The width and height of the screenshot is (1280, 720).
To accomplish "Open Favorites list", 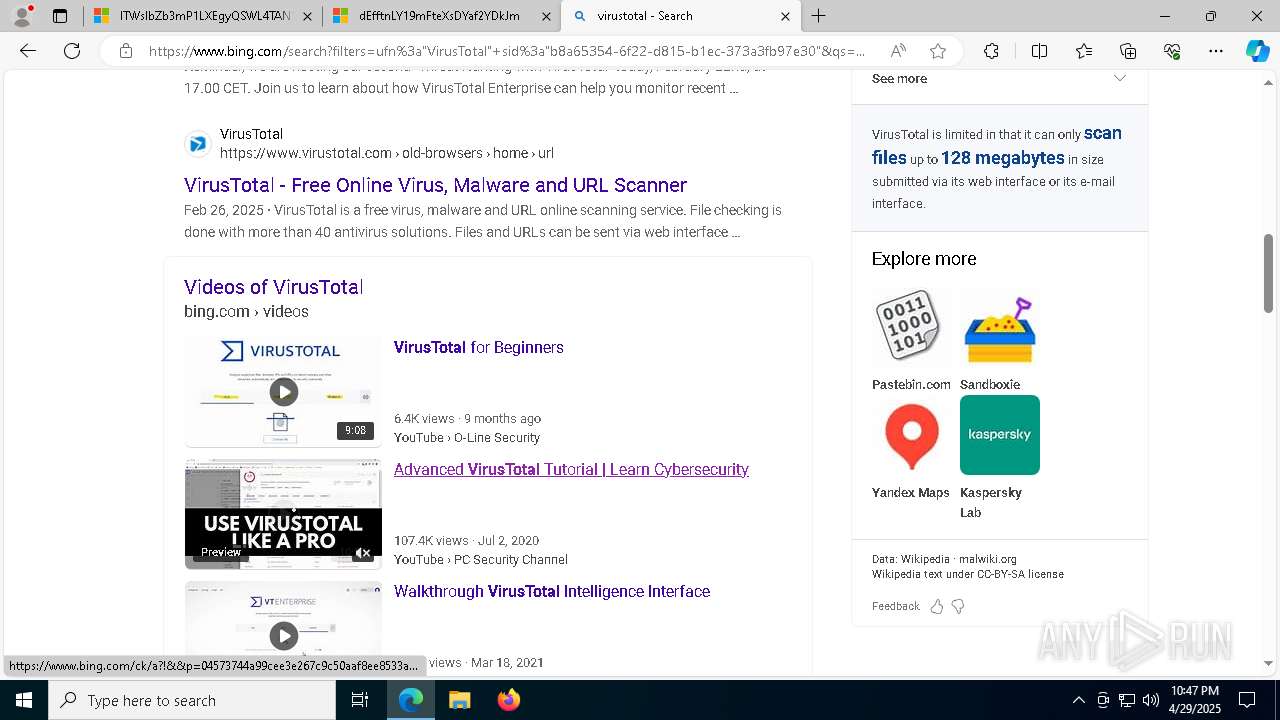I will pos(1084,51).
